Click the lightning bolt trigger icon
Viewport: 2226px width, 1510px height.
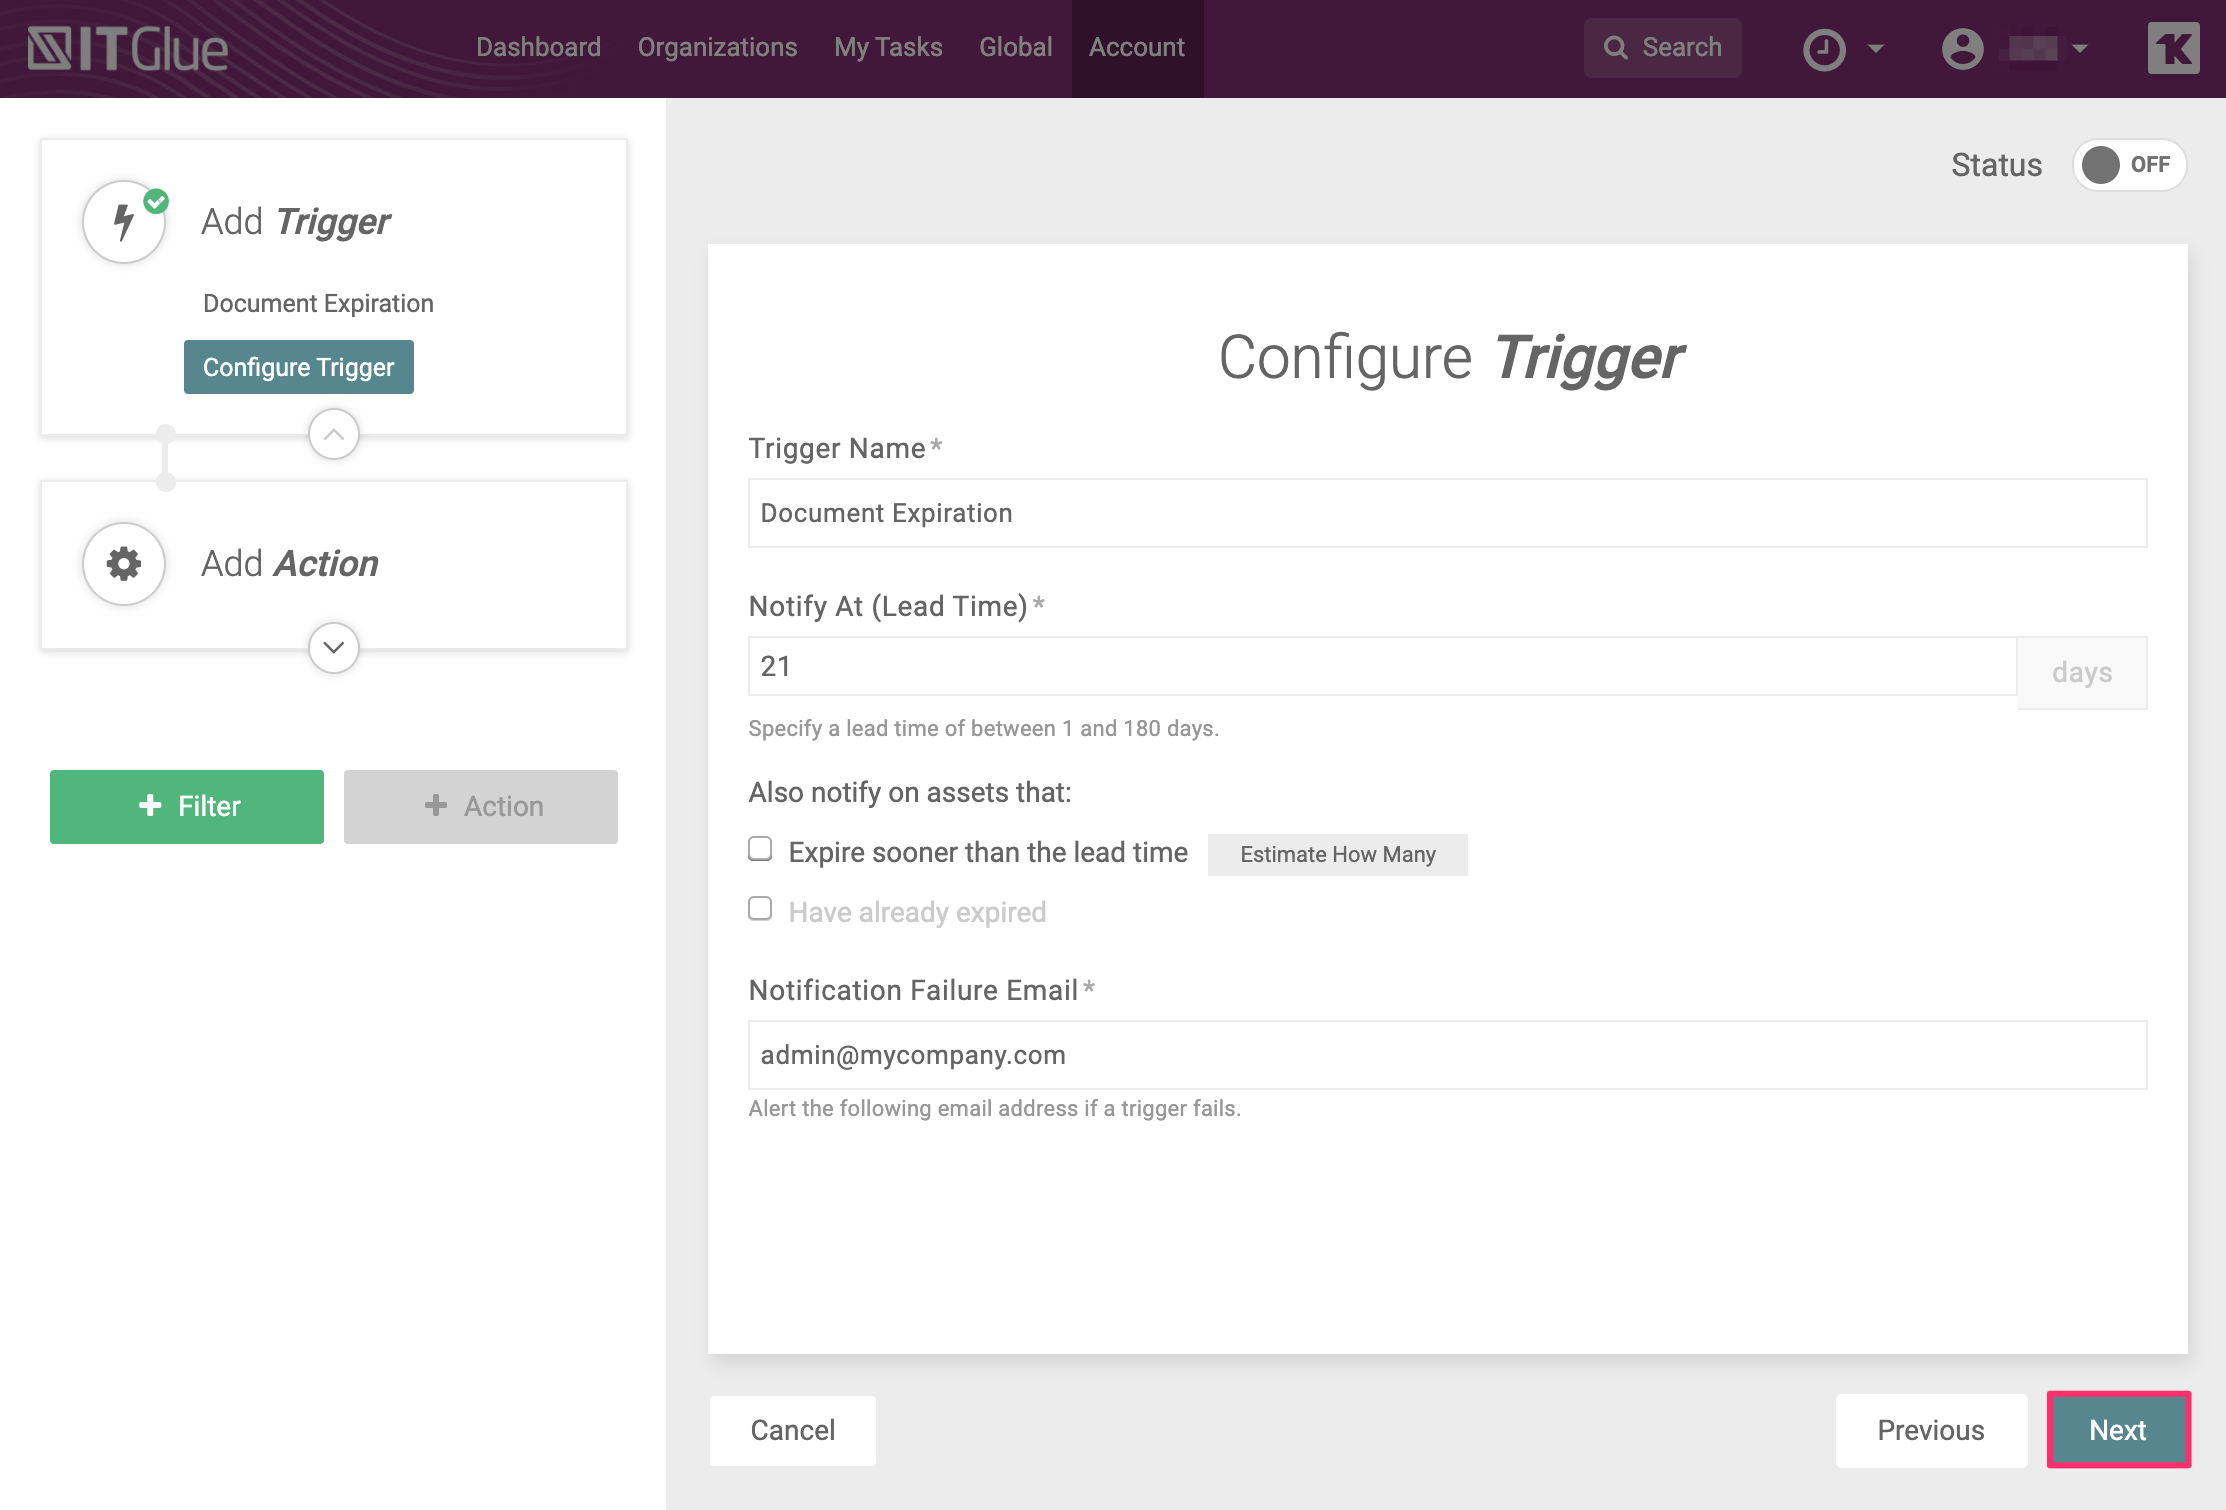[x=124, y=222]
